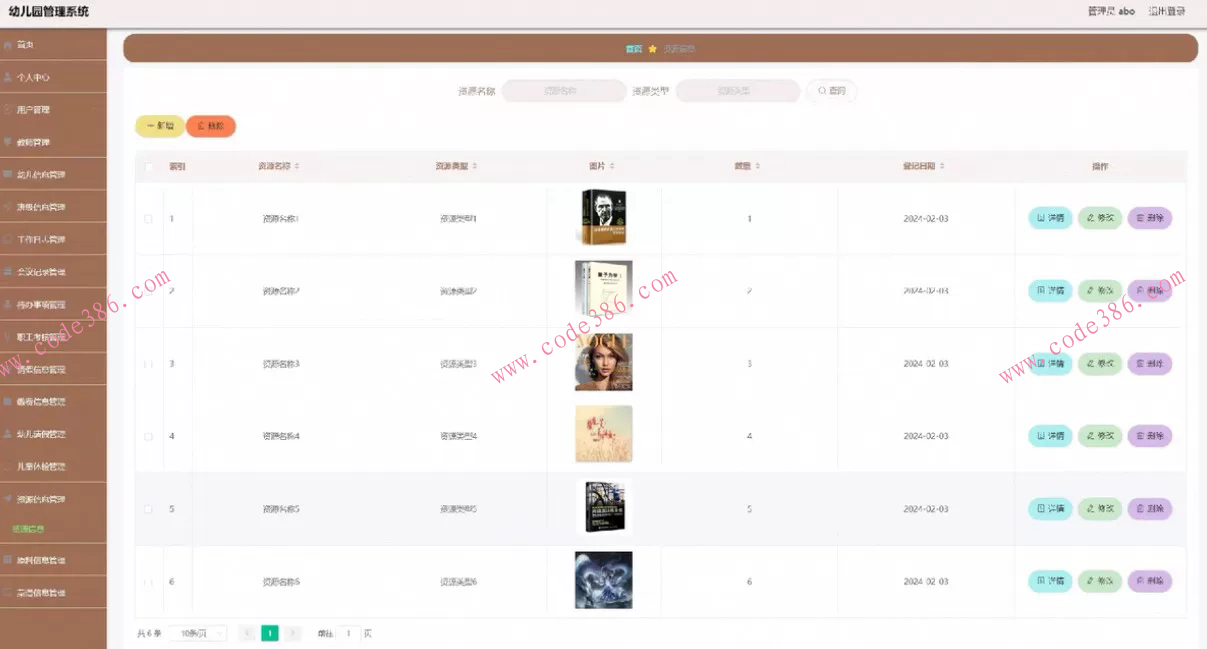The width and height of the screenshot is (1207, 649).
Task: Click the 个人中心 sidebar icon
Action: [x=8, y=77]
